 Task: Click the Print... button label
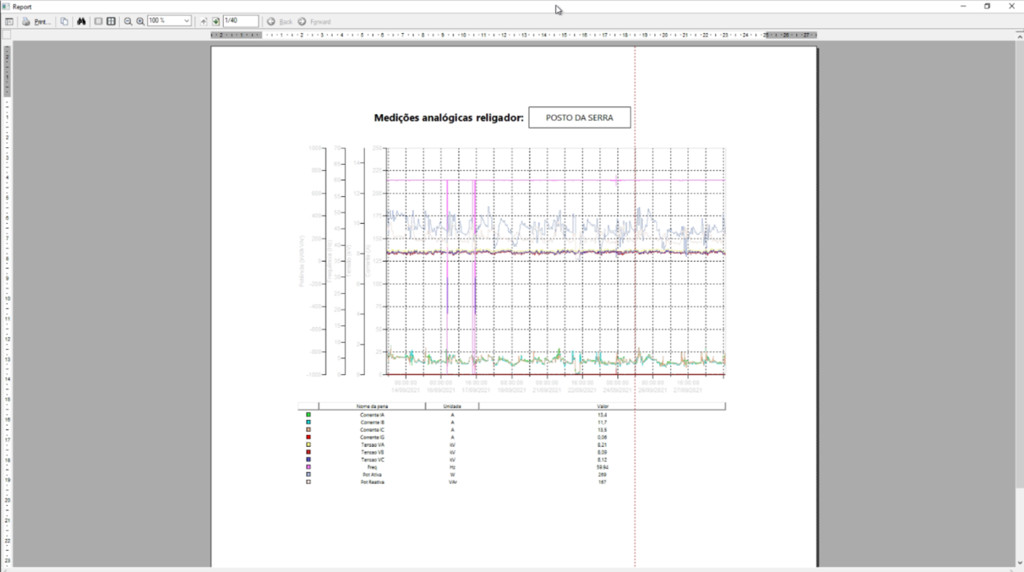pyautogui.click(x=44, y=21)
